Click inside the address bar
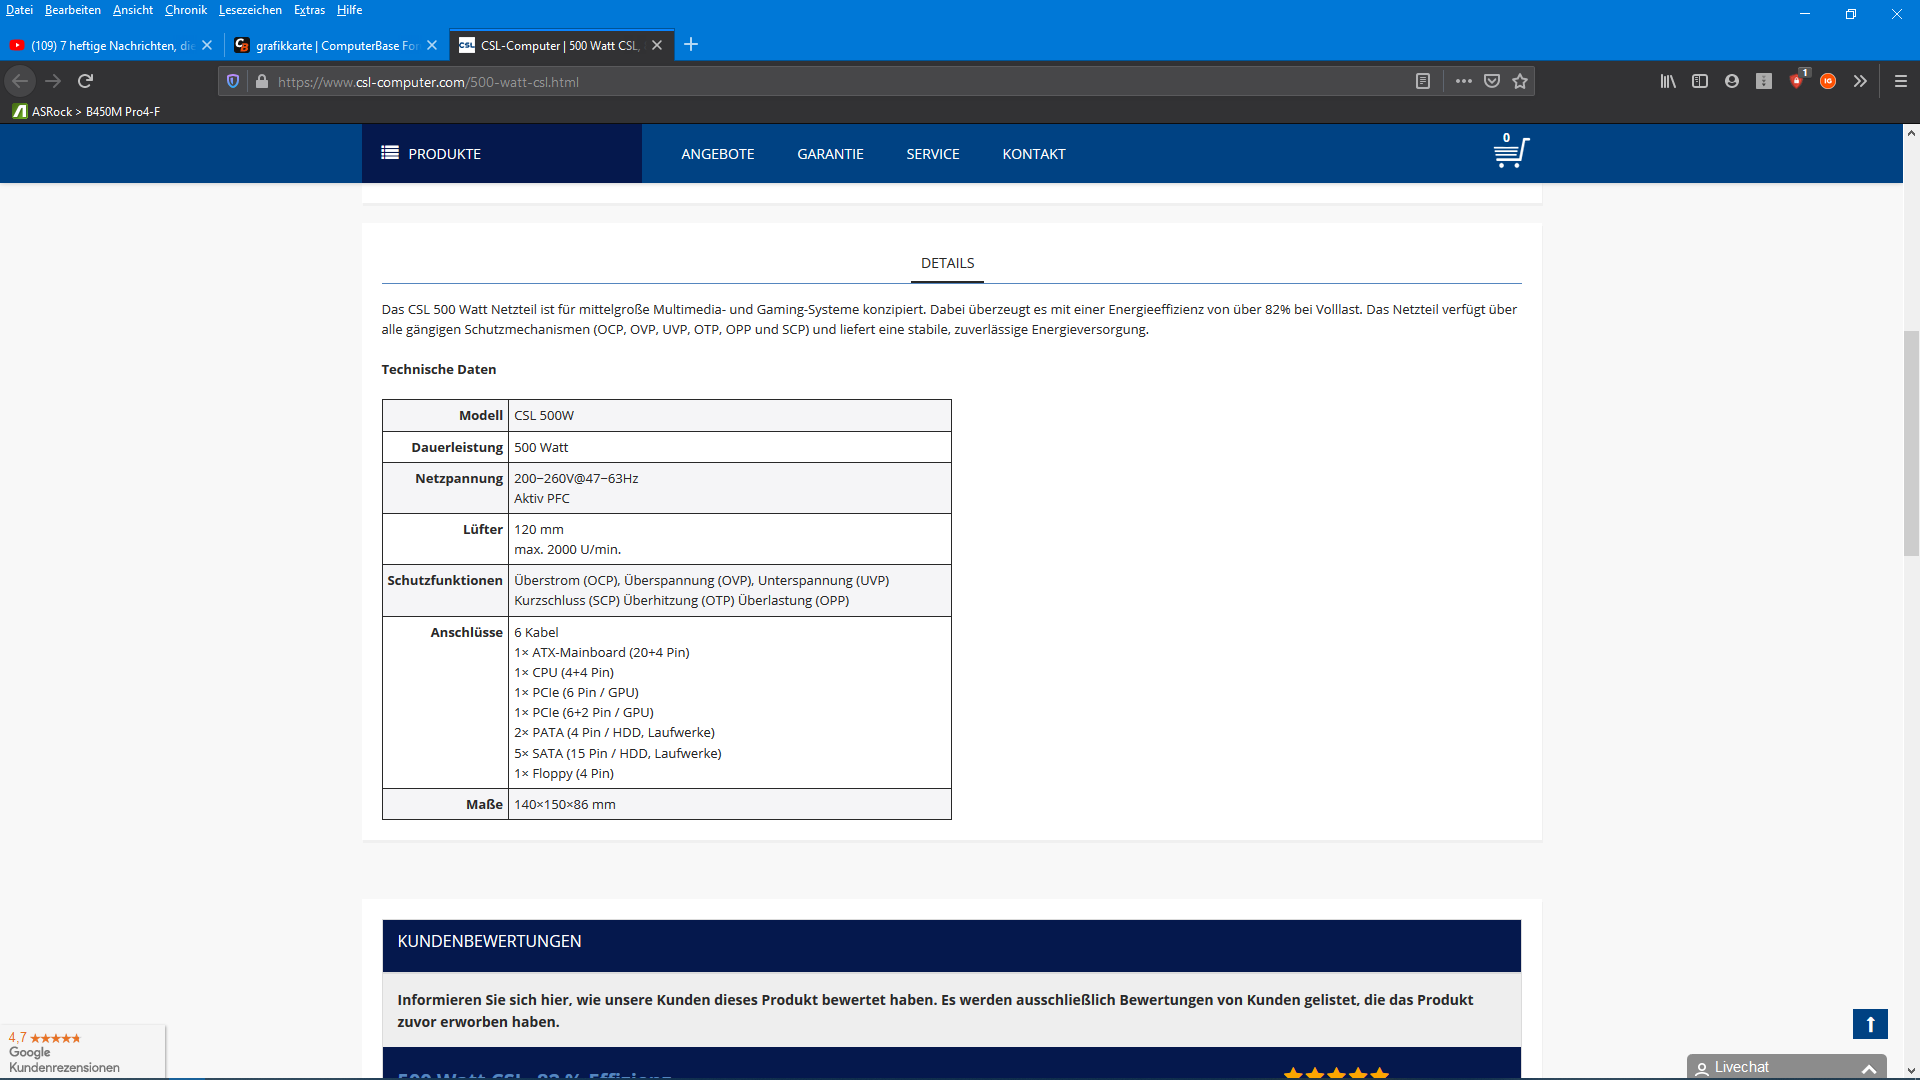Screen dimensions: 1920x1080 [x=700, y=82]
